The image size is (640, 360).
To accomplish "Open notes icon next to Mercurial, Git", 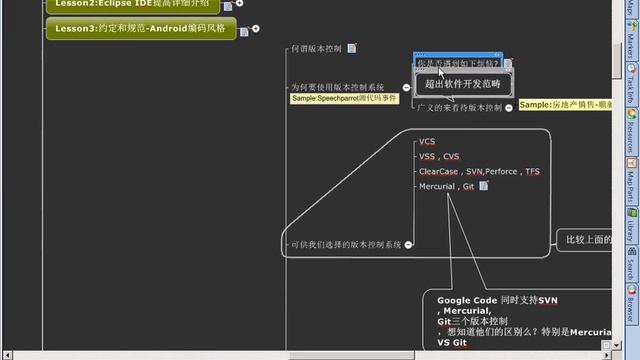I will [x=484, y=186].
